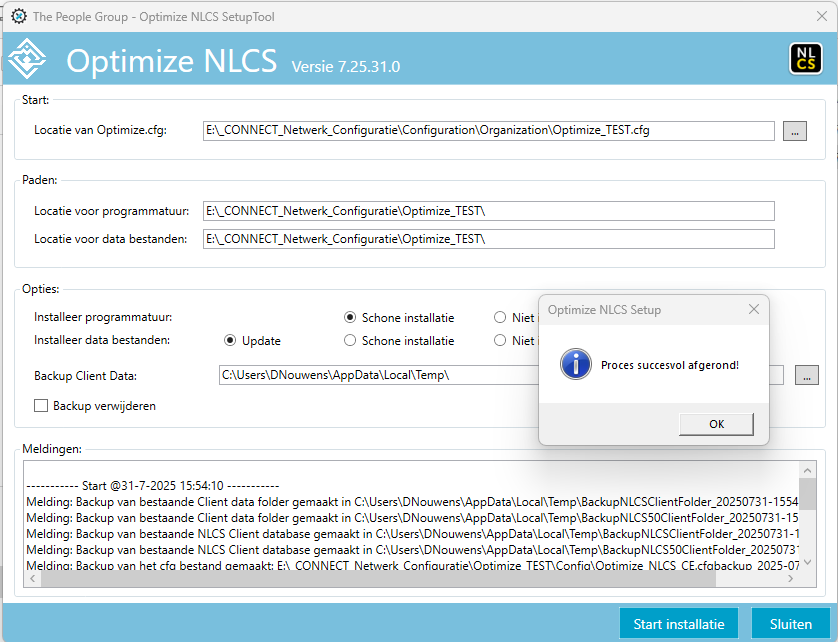Click the gear icon in title bar
The height and width of the screenshot is (642, 838).
(19, 16)
